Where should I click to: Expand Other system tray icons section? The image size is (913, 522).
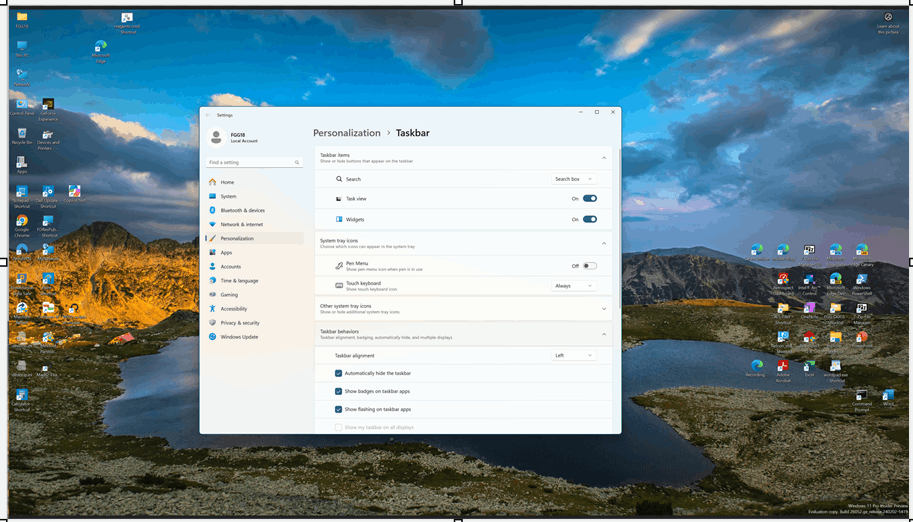pyautogui.click(x=604, y=309)
